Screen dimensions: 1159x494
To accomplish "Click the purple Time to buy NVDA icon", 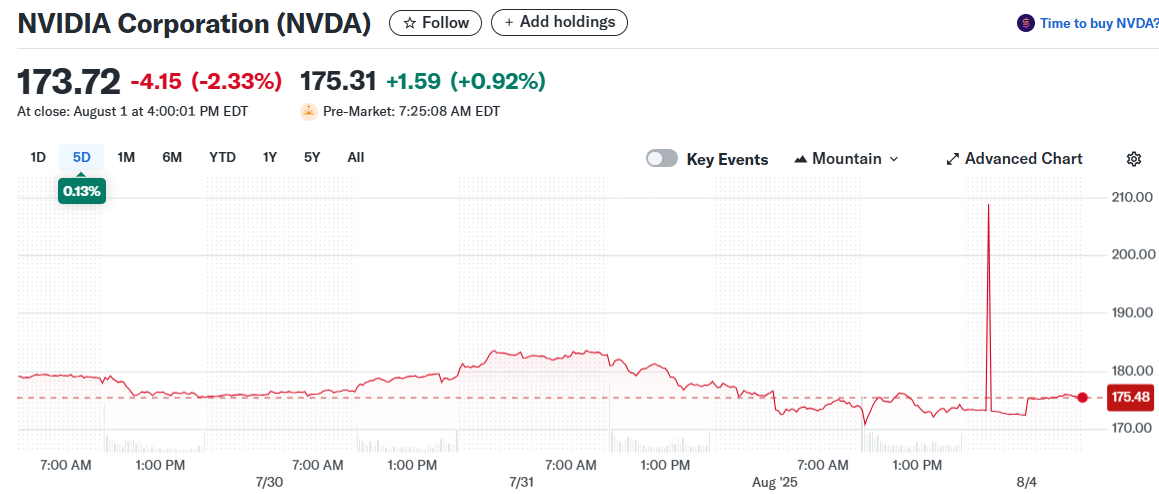I will pos(1025,23).
